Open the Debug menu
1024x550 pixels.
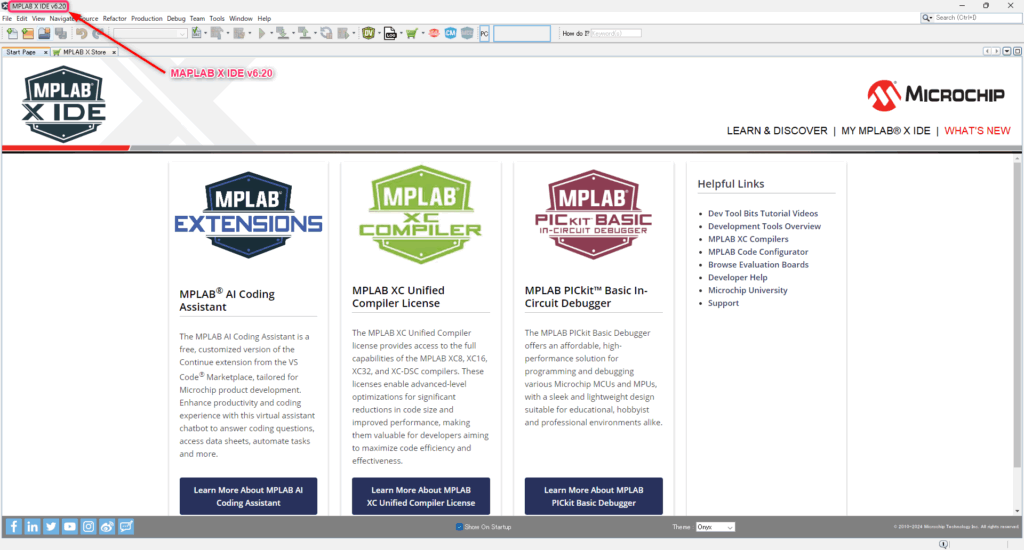(x=176, y=18)
